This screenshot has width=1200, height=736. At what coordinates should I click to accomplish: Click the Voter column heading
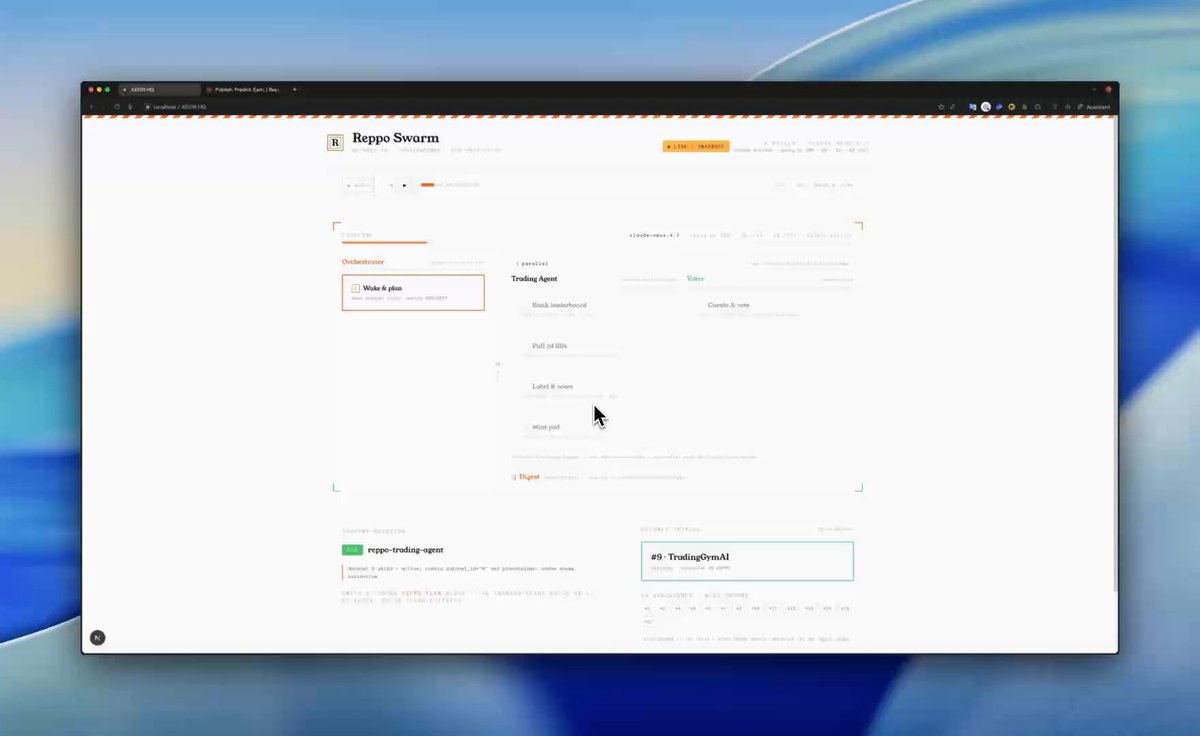coord(695,279)
